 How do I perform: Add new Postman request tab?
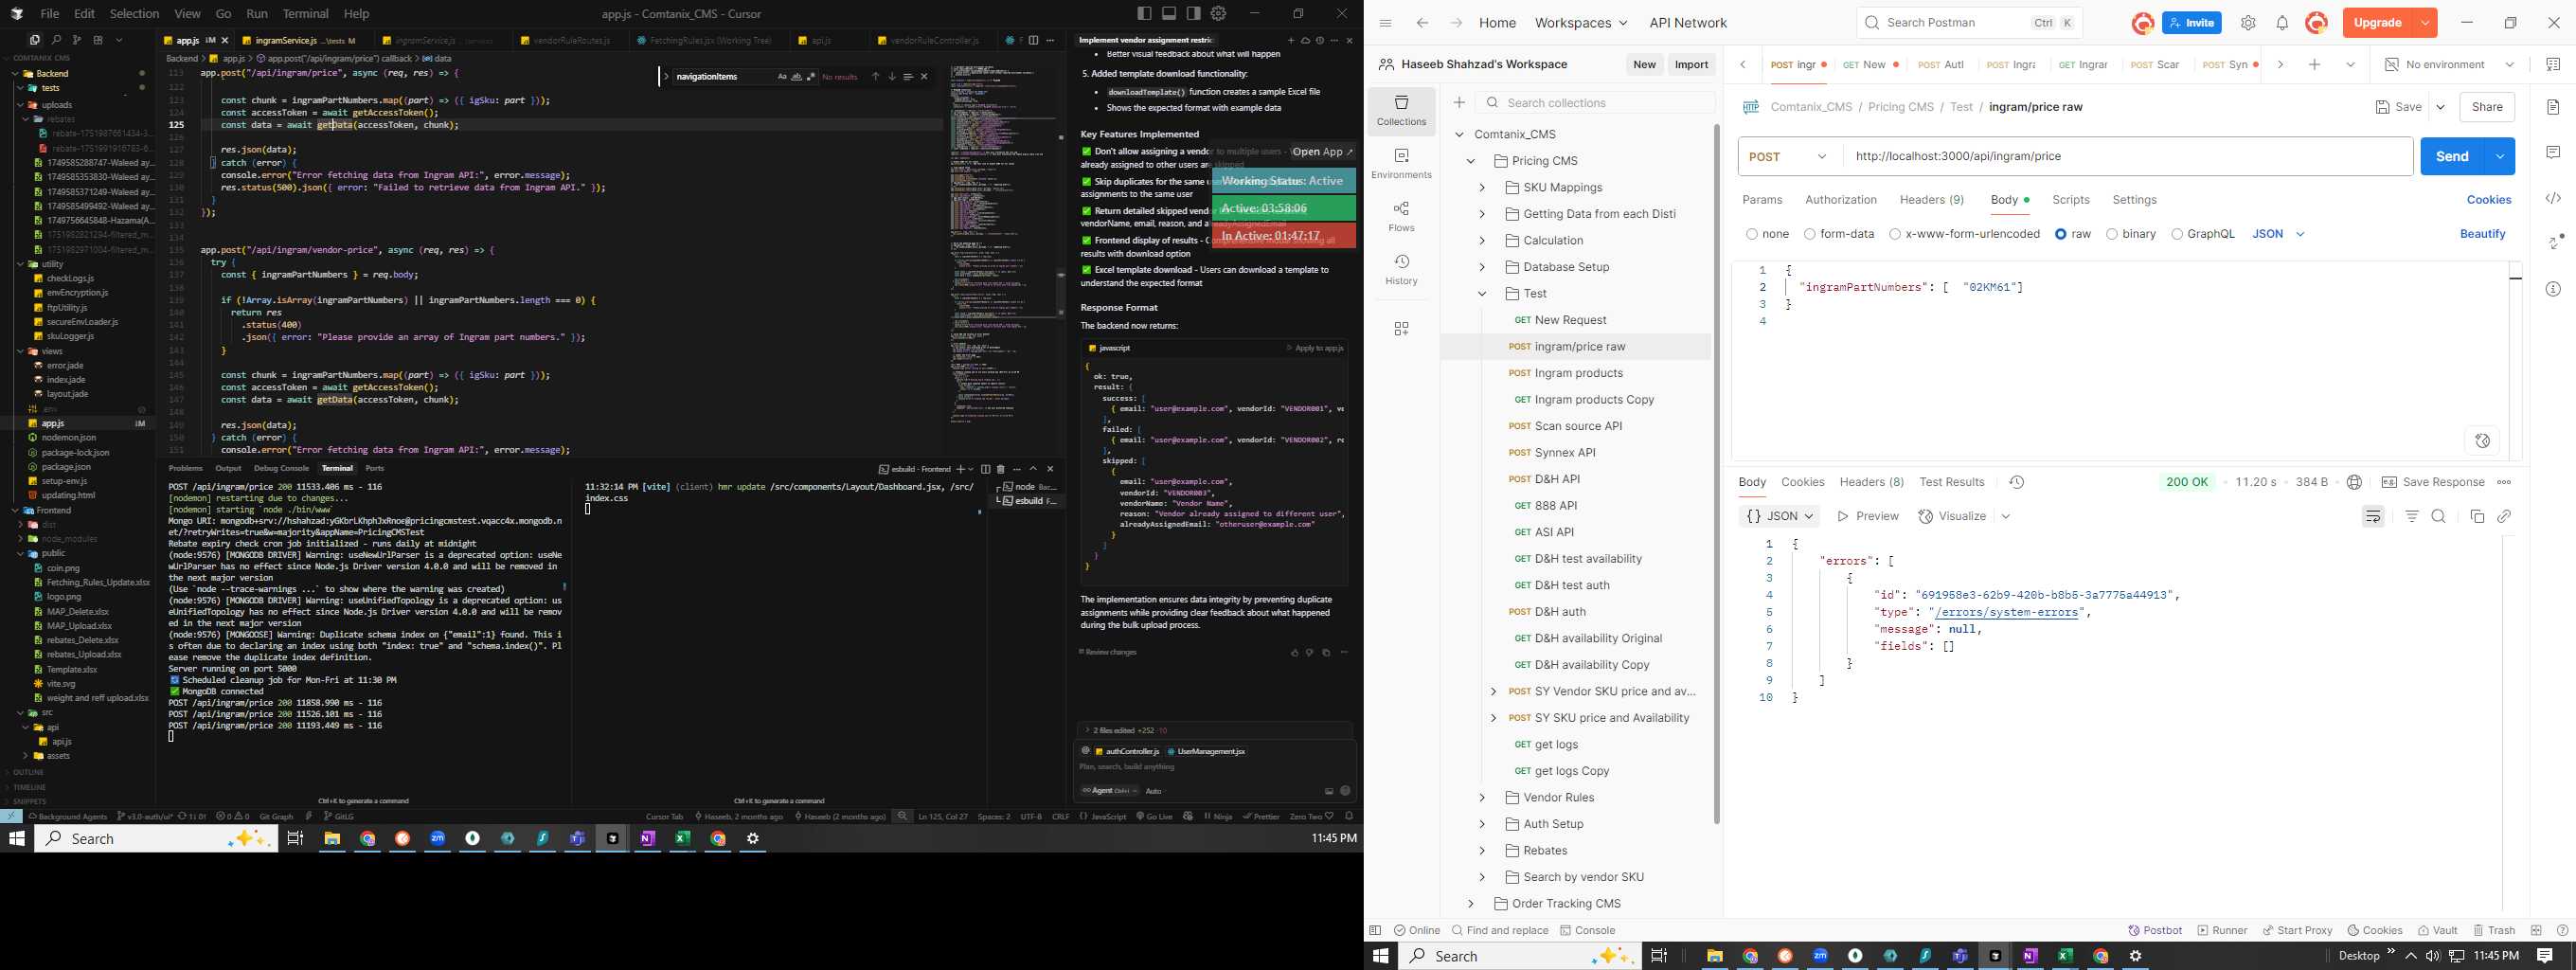point(2314,64)
